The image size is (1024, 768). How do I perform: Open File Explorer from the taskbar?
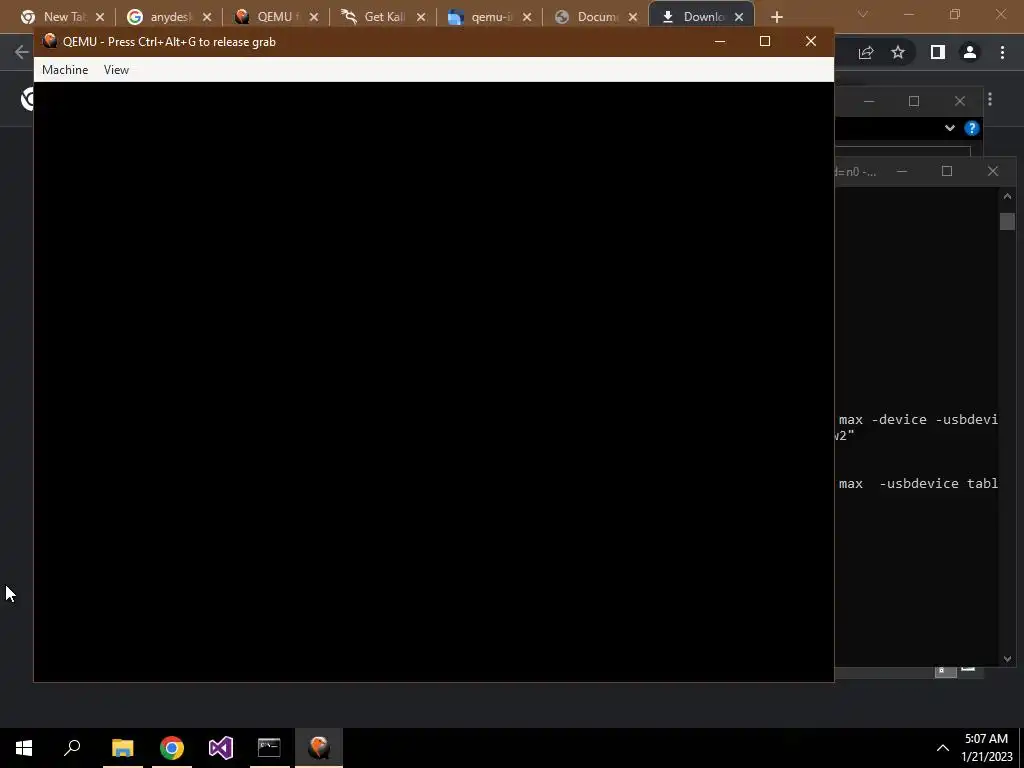pyautogui.click(x=122, y=748)
